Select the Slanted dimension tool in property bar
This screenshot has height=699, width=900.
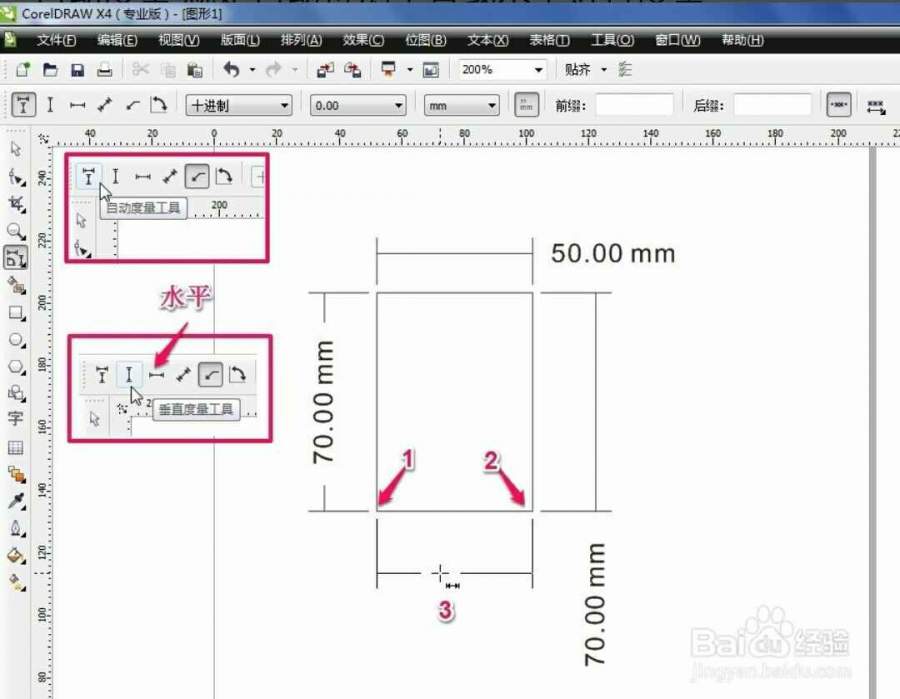click(x=104, y=106)
